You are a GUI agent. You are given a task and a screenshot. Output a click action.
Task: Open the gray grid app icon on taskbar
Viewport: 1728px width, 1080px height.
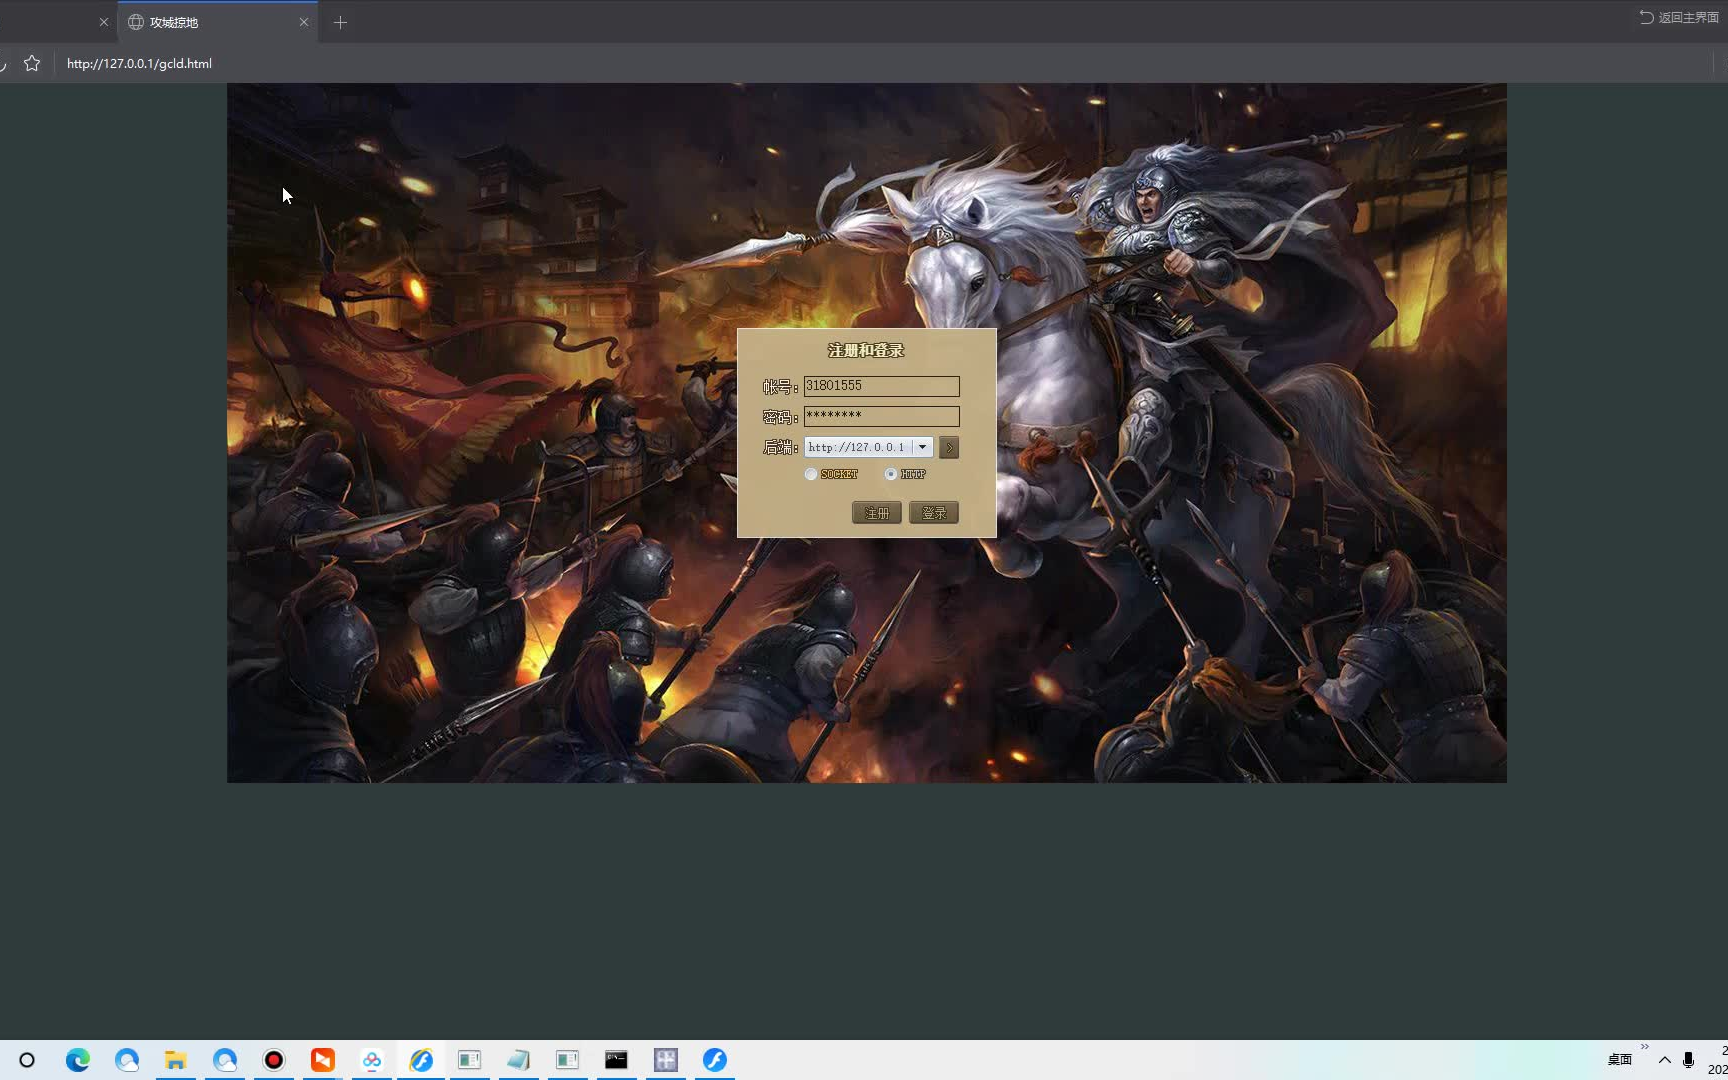666,1060
